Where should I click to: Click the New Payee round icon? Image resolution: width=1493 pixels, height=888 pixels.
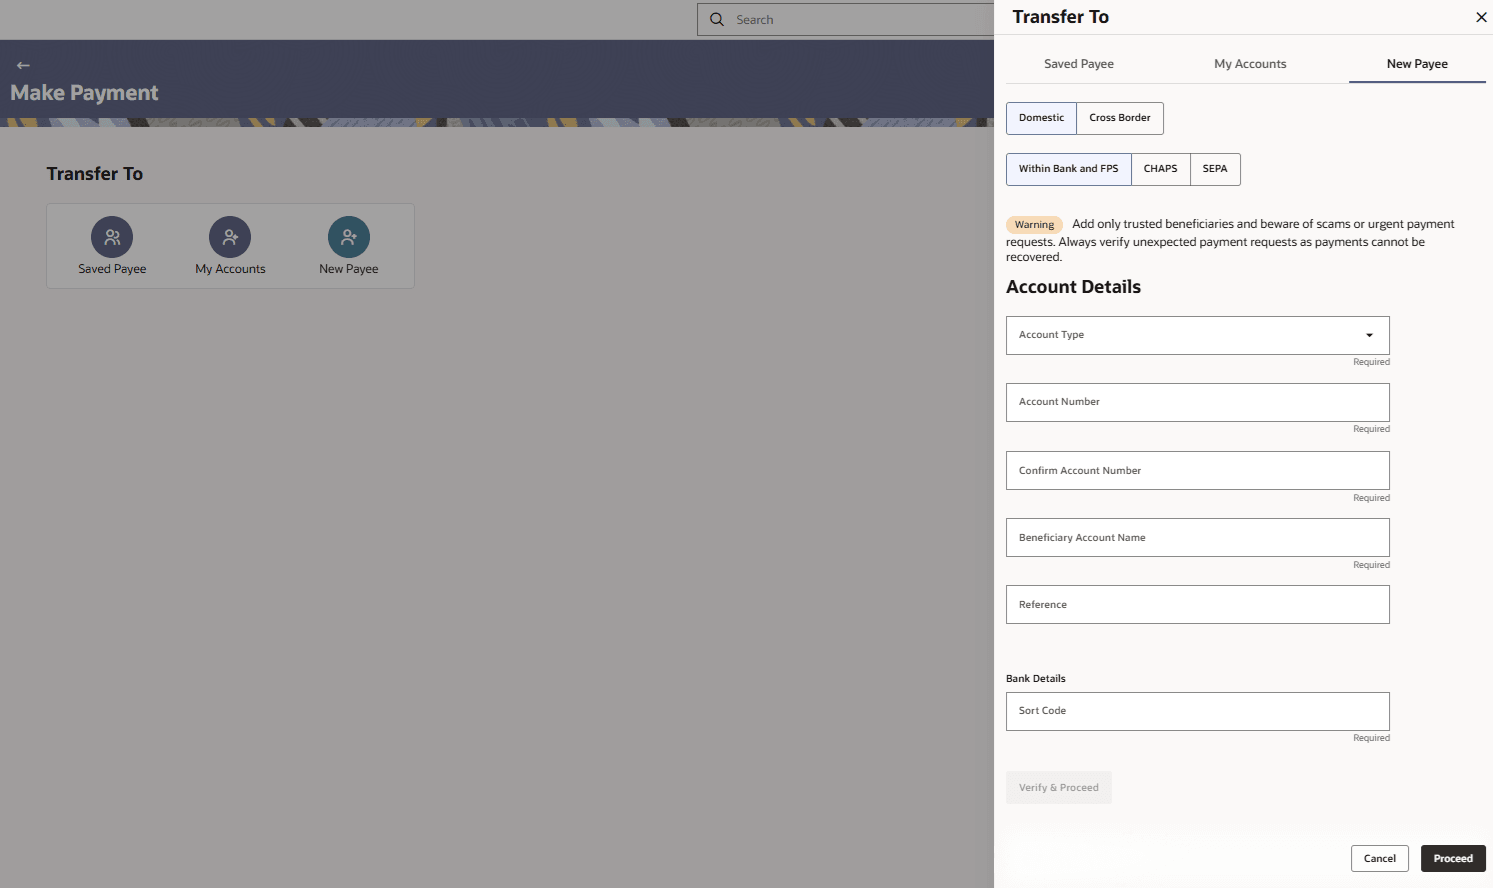pyautogui.click(x=349, y=237)
